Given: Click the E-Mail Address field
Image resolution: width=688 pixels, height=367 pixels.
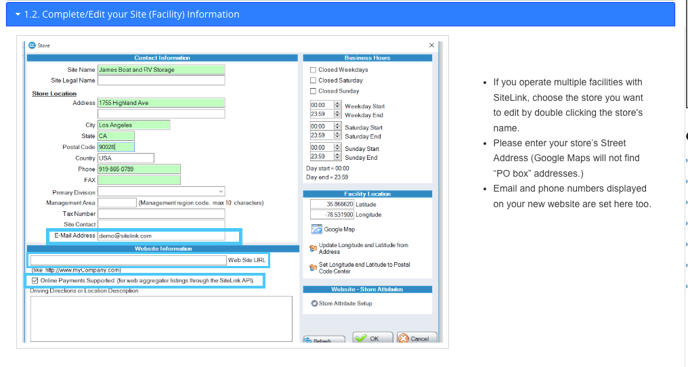Looking at the screenshot, I should (x=161, y=236).
